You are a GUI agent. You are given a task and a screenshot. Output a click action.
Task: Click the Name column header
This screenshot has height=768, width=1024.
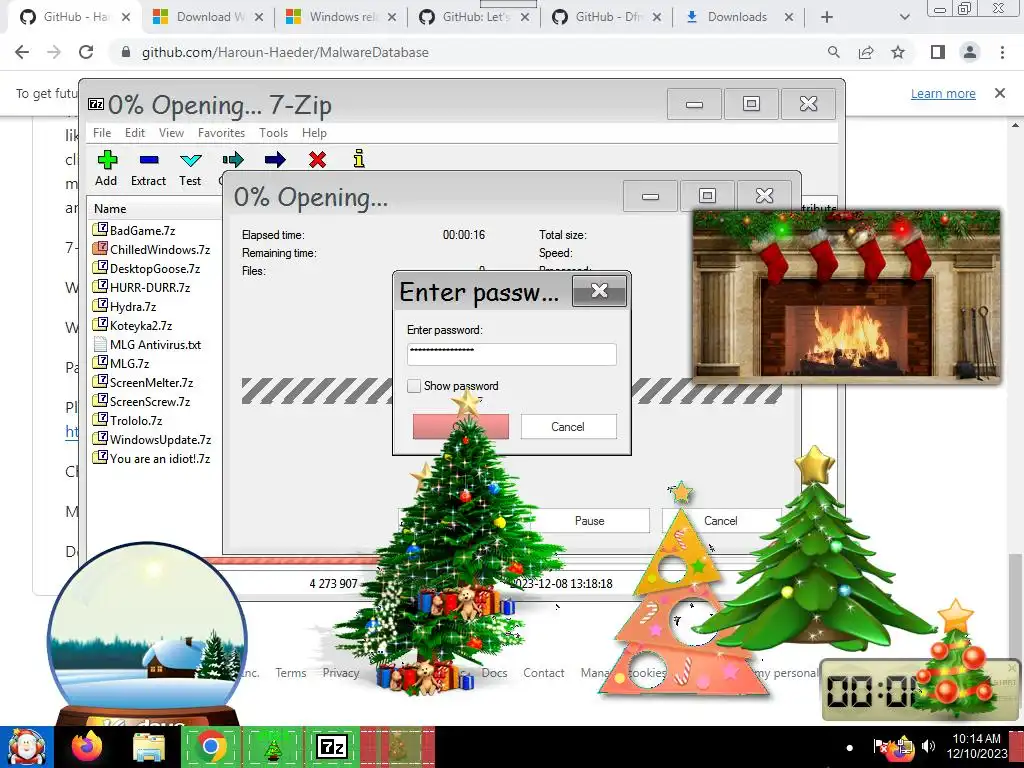pos(110,209)
